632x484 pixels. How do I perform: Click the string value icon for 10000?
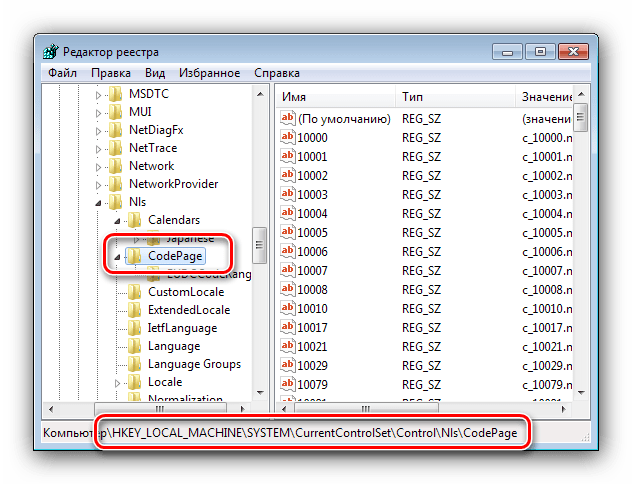click(x=287, y=137)
